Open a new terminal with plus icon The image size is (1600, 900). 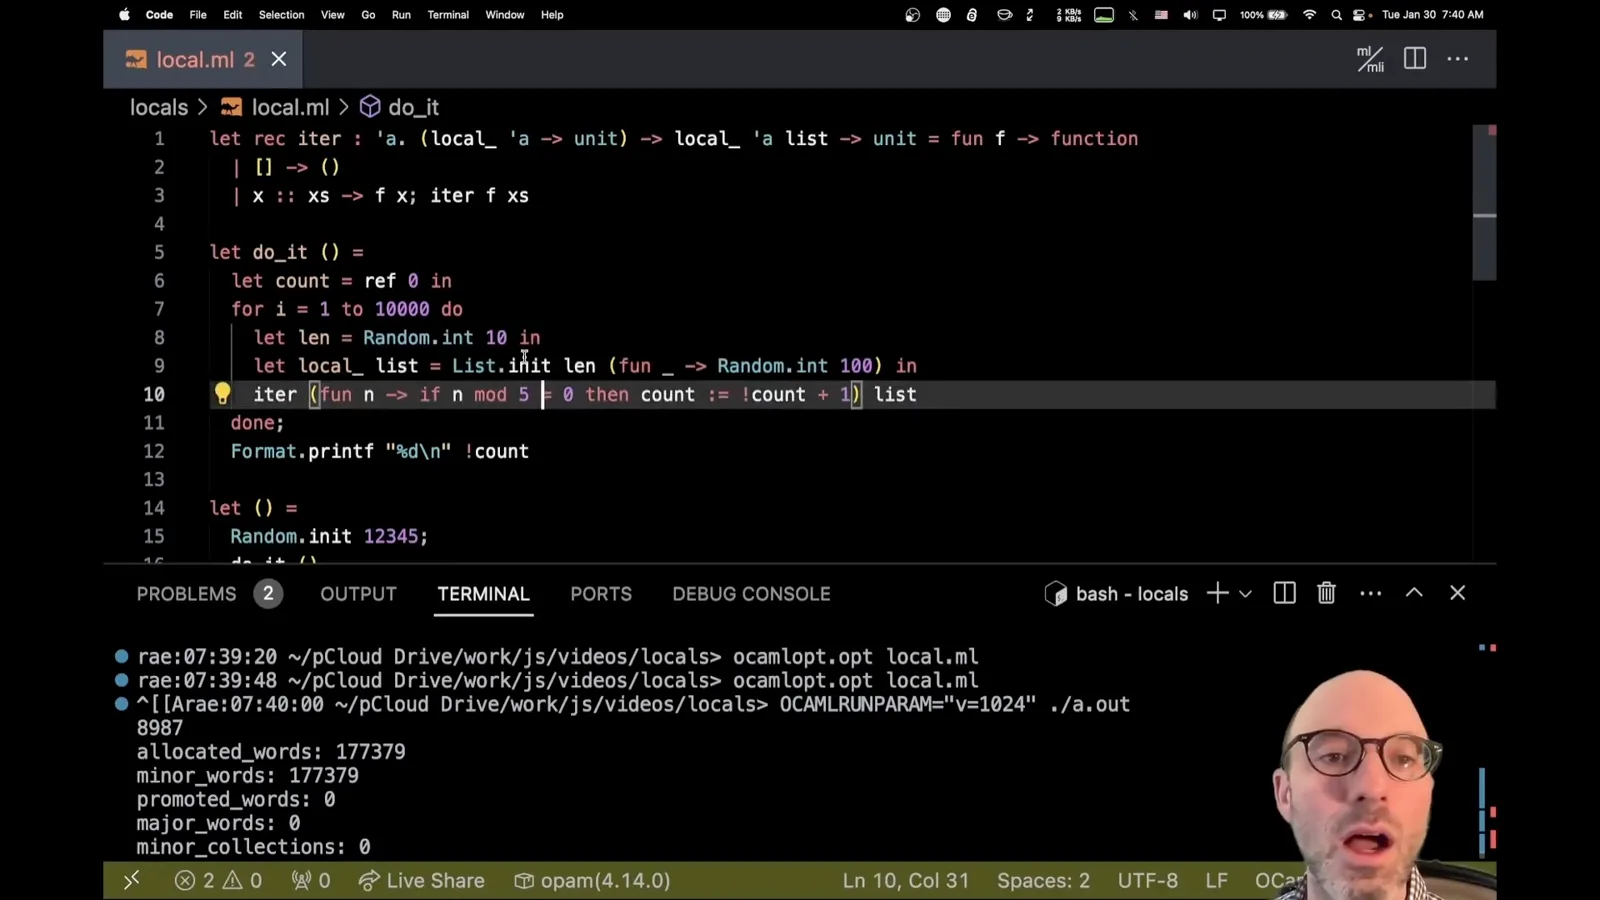1217,593
